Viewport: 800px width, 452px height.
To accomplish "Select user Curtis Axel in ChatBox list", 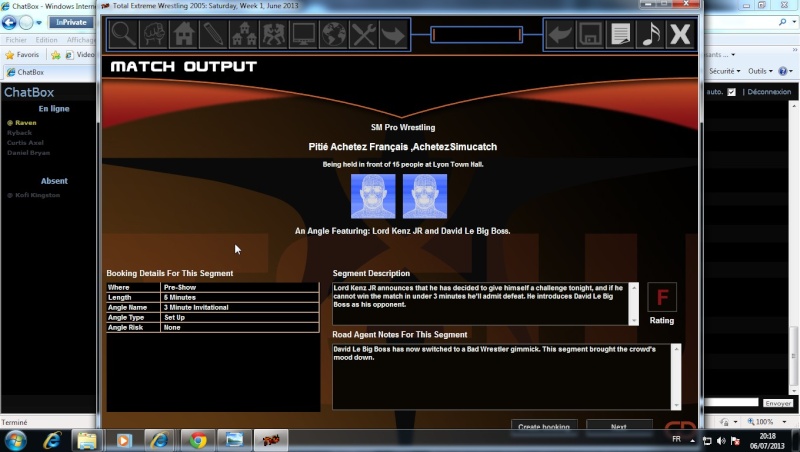I will 25,143.
